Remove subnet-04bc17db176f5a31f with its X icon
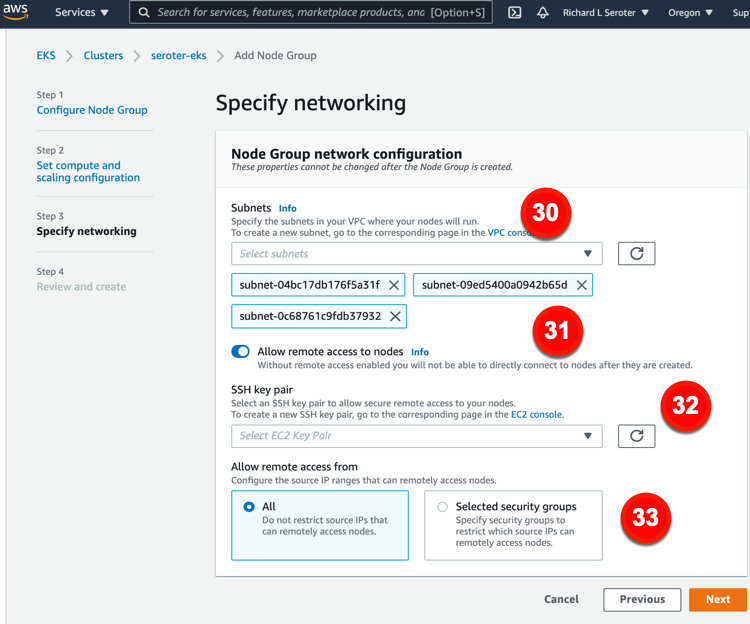 tap(394, 285)
